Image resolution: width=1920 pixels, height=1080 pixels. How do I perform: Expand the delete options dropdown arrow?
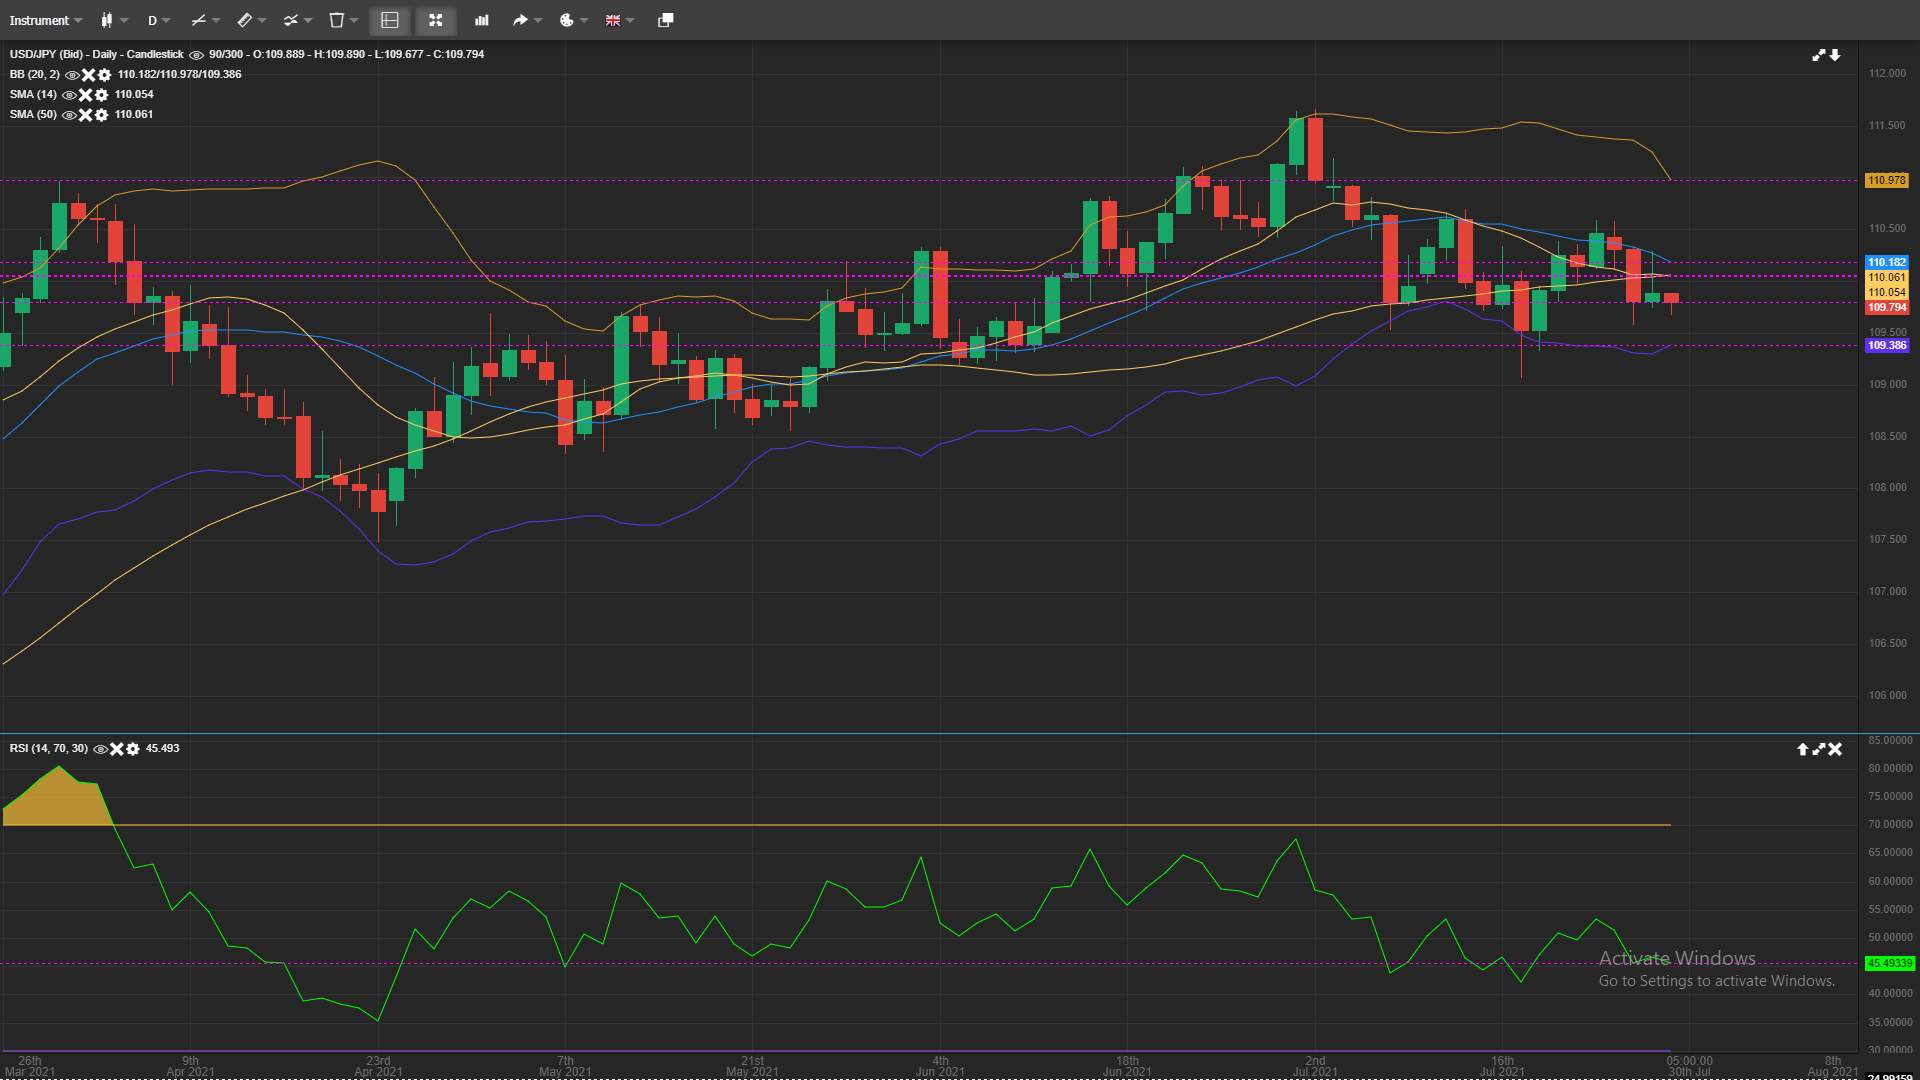point(355,20)
